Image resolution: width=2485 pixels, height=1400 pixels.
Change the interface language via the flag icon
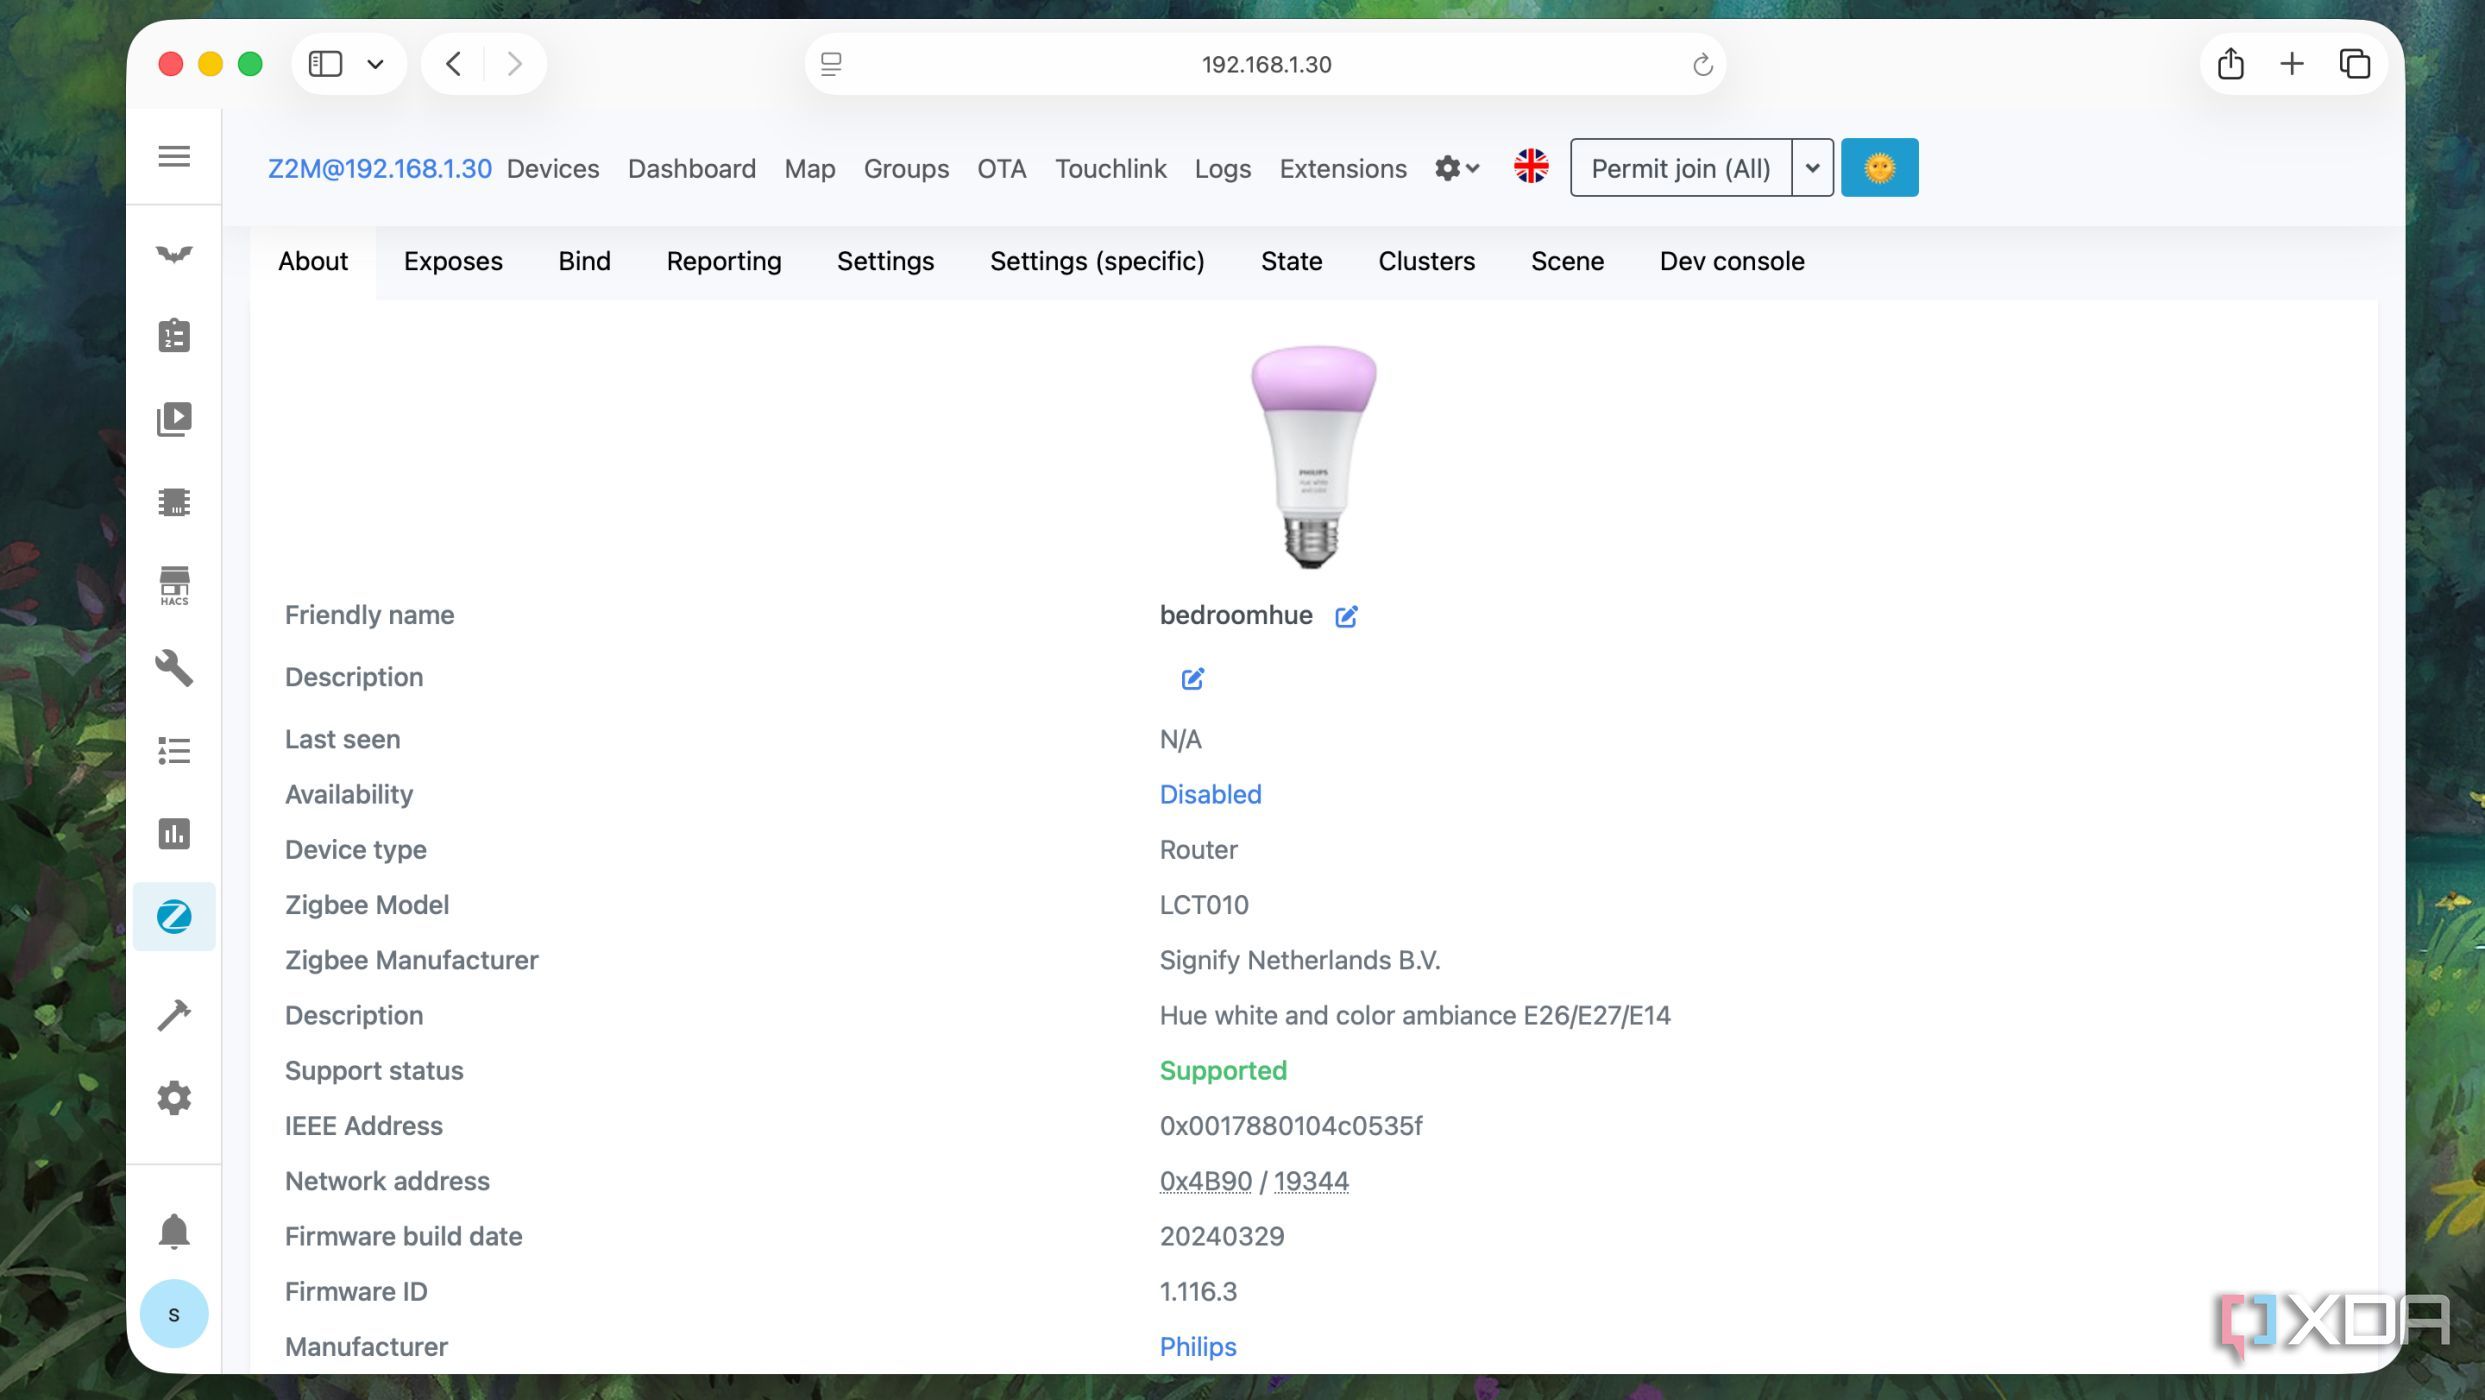point(1530,166)
